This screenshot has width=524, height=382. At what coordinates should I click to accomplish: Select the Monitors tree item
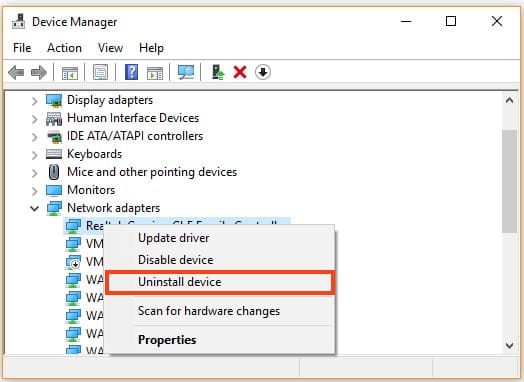coord(91,190)
